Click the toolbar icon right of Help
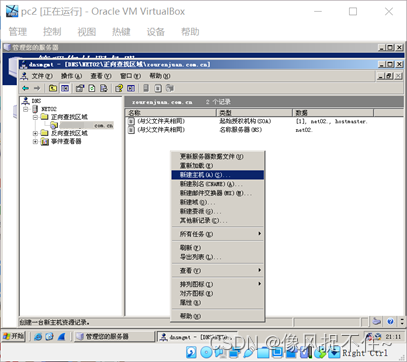 pos(131,88)
